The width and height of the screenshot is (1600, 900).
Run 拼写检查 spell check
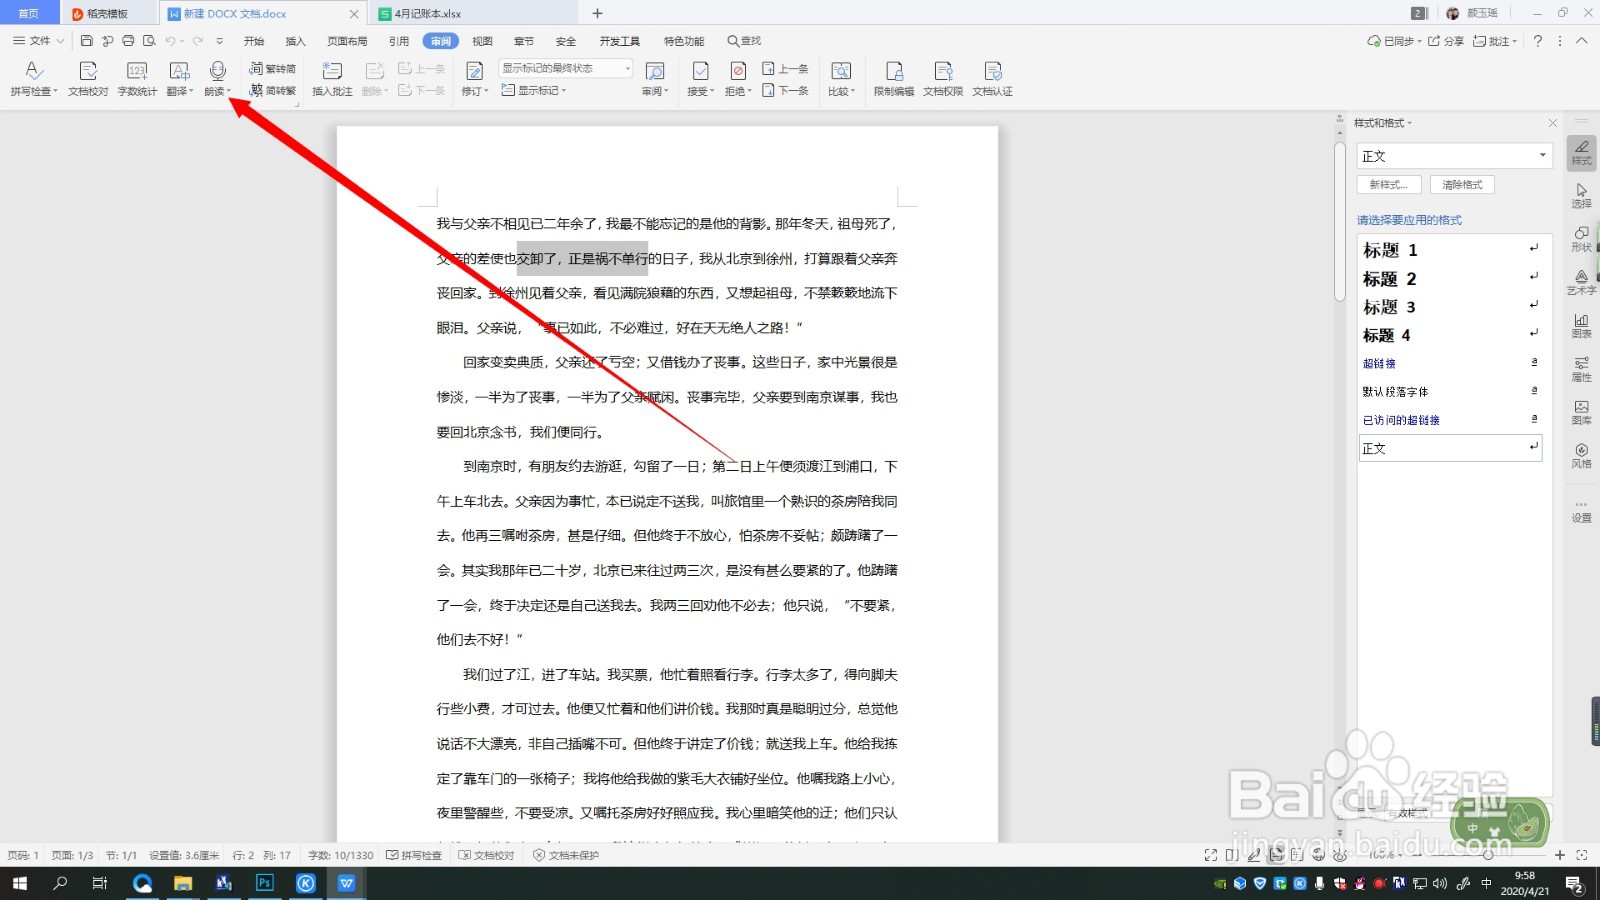[x=33, y=79]
